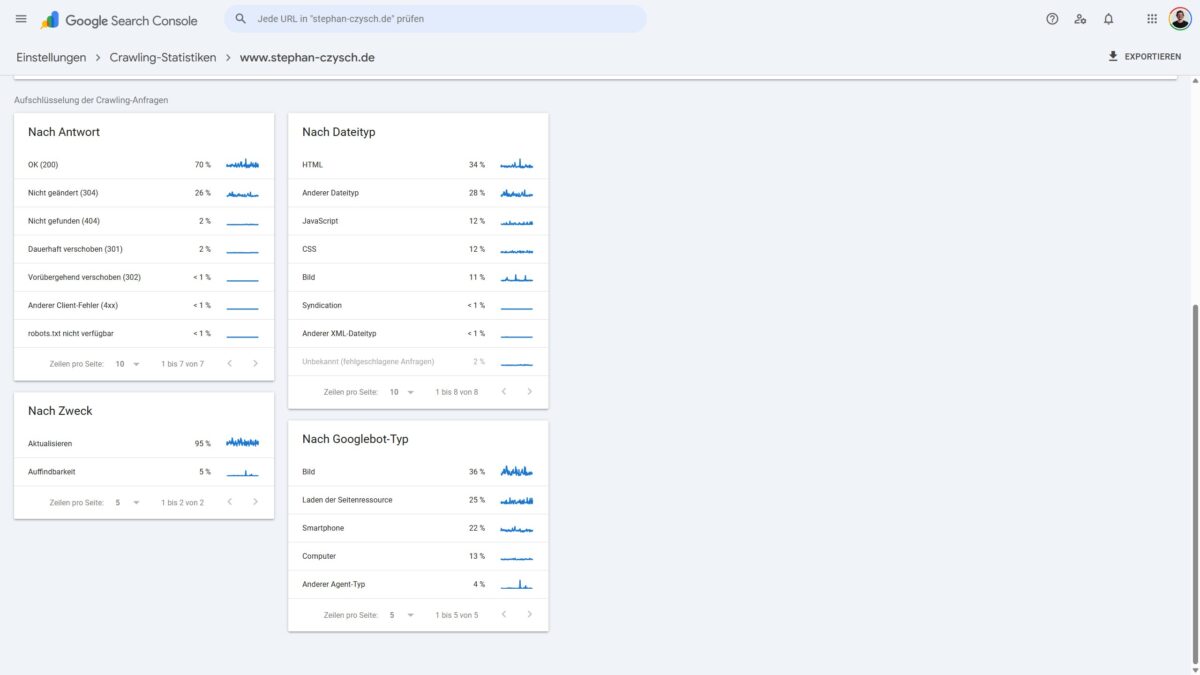This screenshot has width=1200, height=675.
Task: Expand rows-per-page dropdown in Nach Googlebot-Typ
Action: (401, 615)
